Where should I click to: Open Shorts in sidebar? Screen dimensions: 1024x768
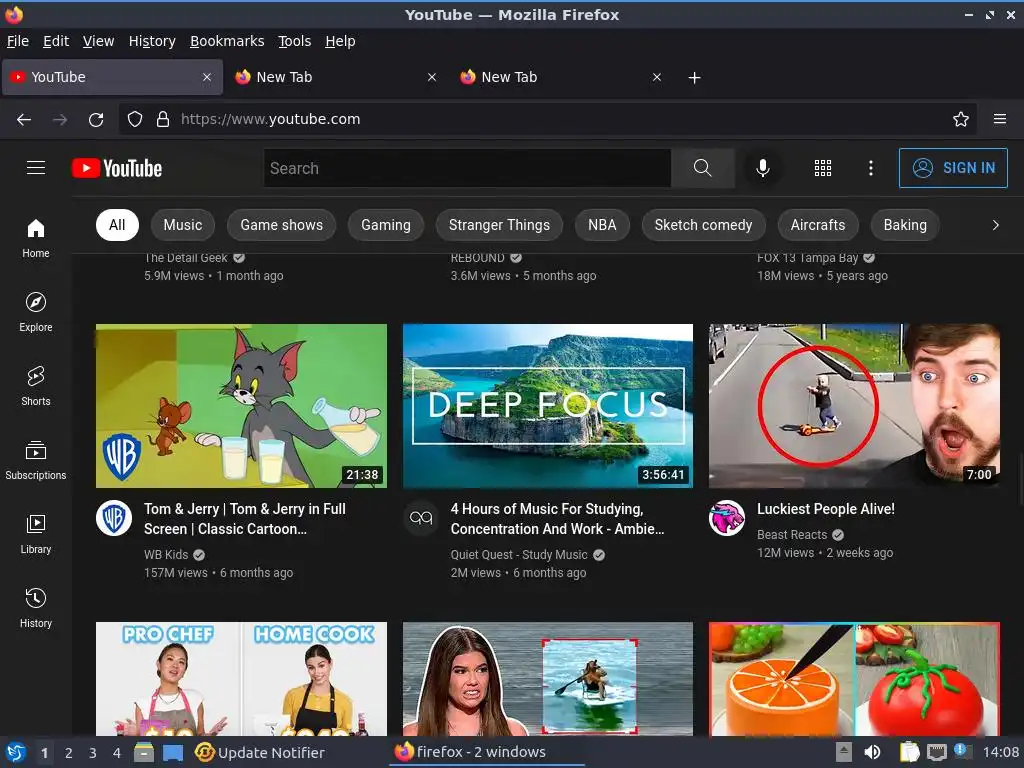(x=36, y=386)
